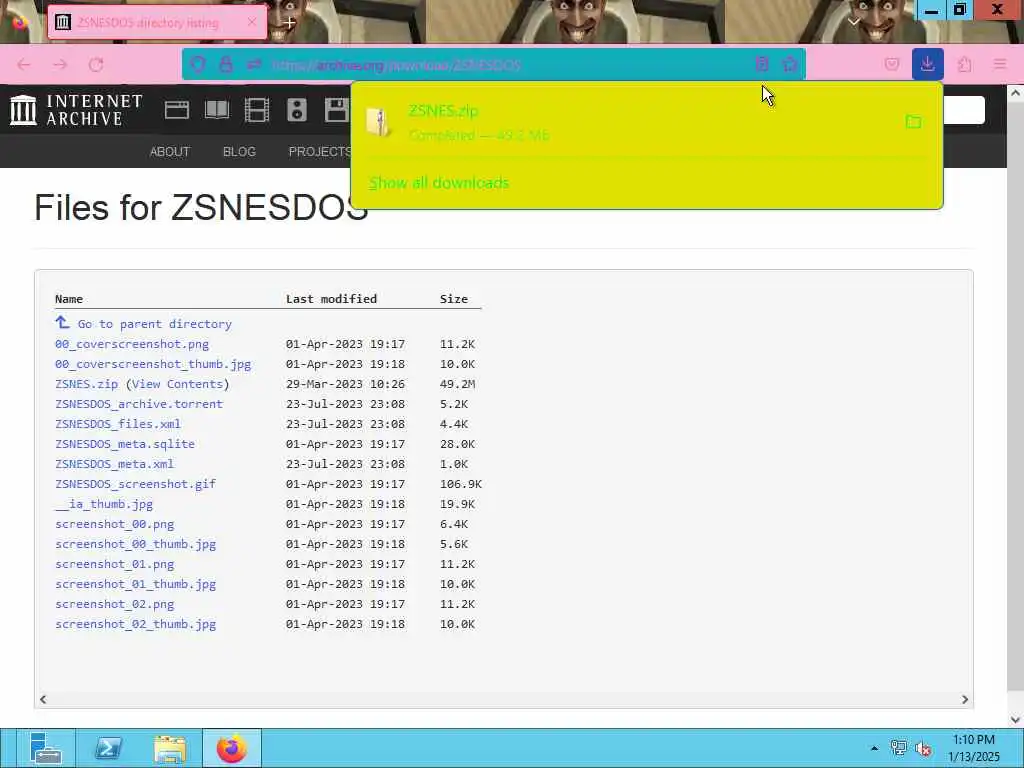
Task: Click listing horizontal scrollbar left arrow
Action: pyautogui.click(x=43, y=699)
